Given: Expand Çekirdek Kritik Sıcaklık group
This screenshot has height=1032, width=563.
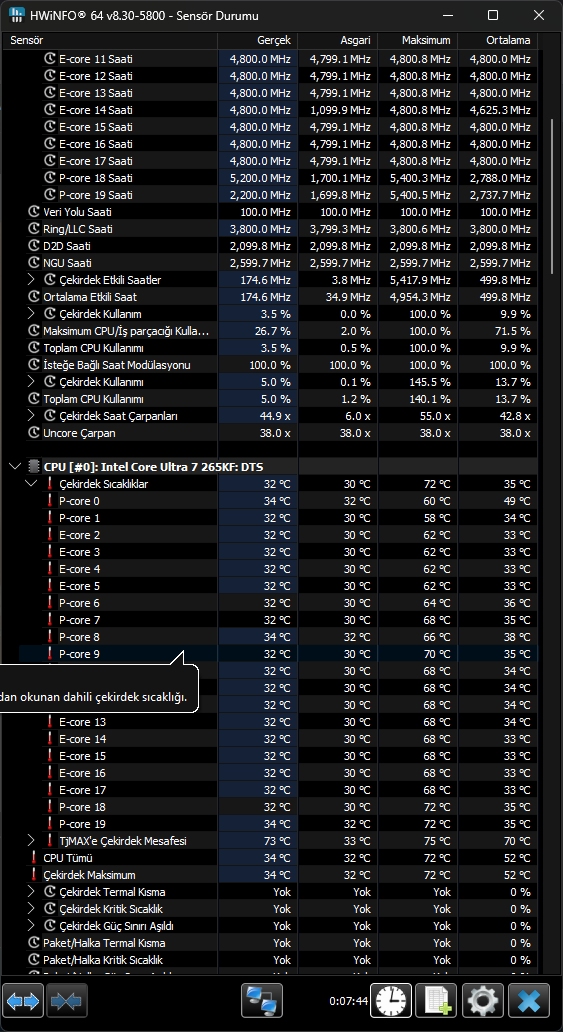Looking at the screenshot, I should (31, 909).
